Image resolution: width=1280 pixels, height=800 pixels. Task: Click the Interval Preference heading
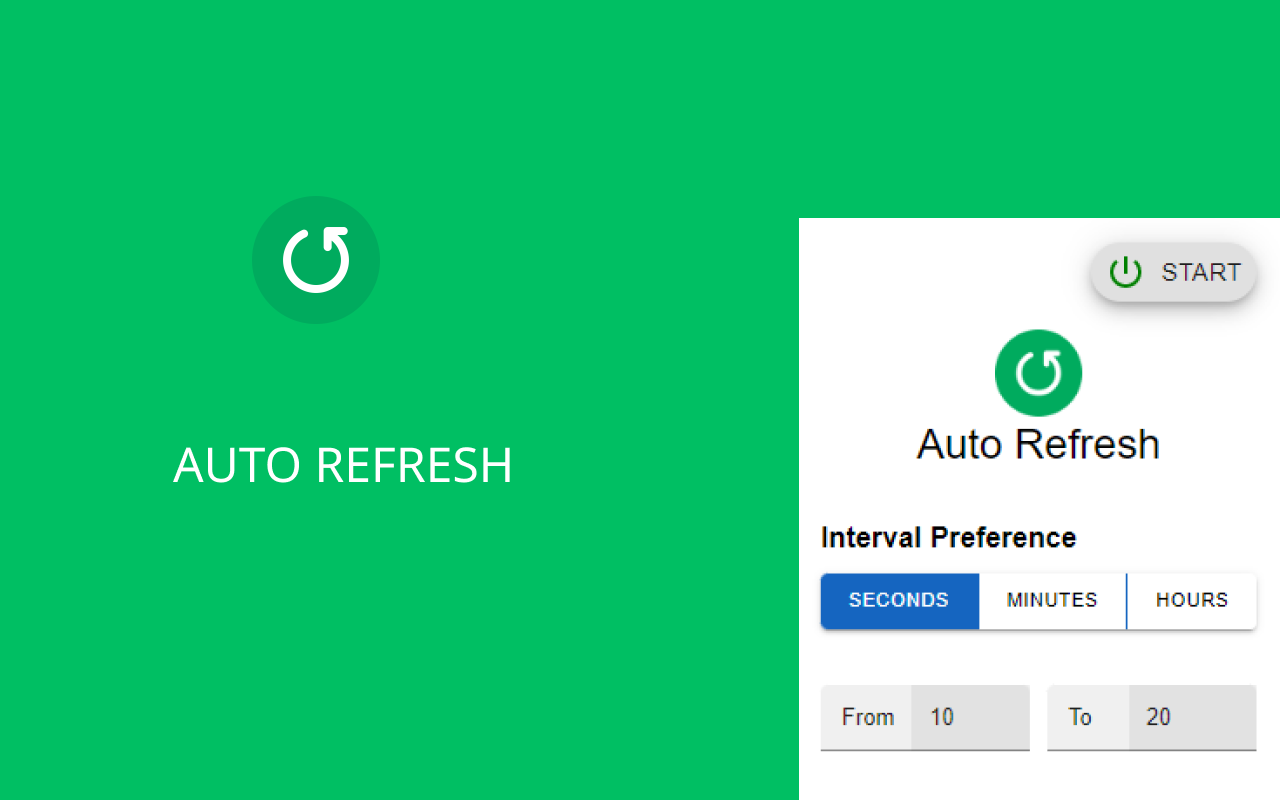(948, 537)
